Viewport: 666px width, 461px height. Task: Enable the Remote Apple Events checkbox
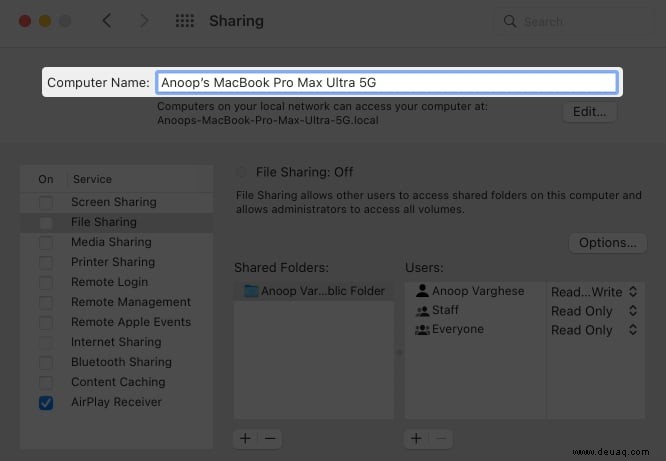(x=46, y=322)
